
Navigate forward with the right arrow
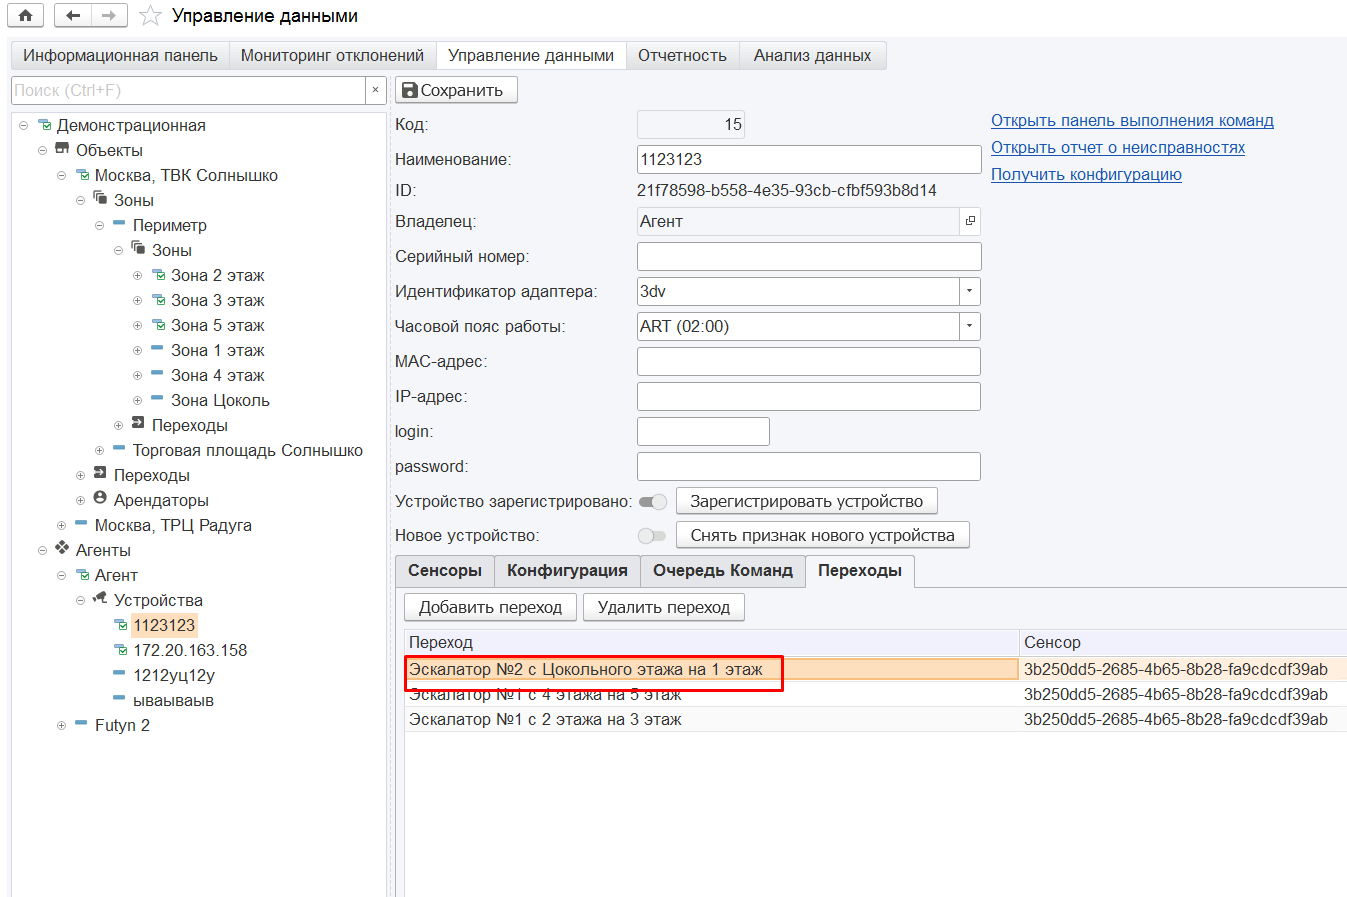(109, 15)
